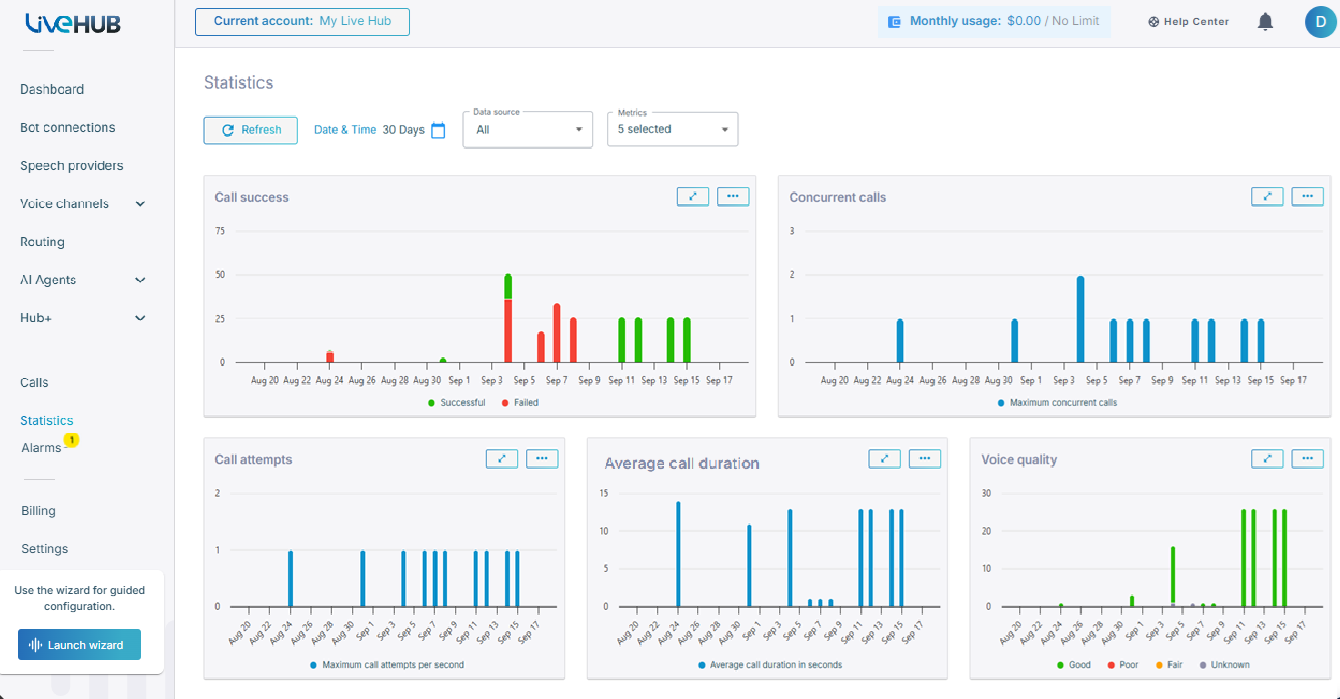Click the Refresh button
This screenshot has width=1340, height=699.
pos(251,130)
